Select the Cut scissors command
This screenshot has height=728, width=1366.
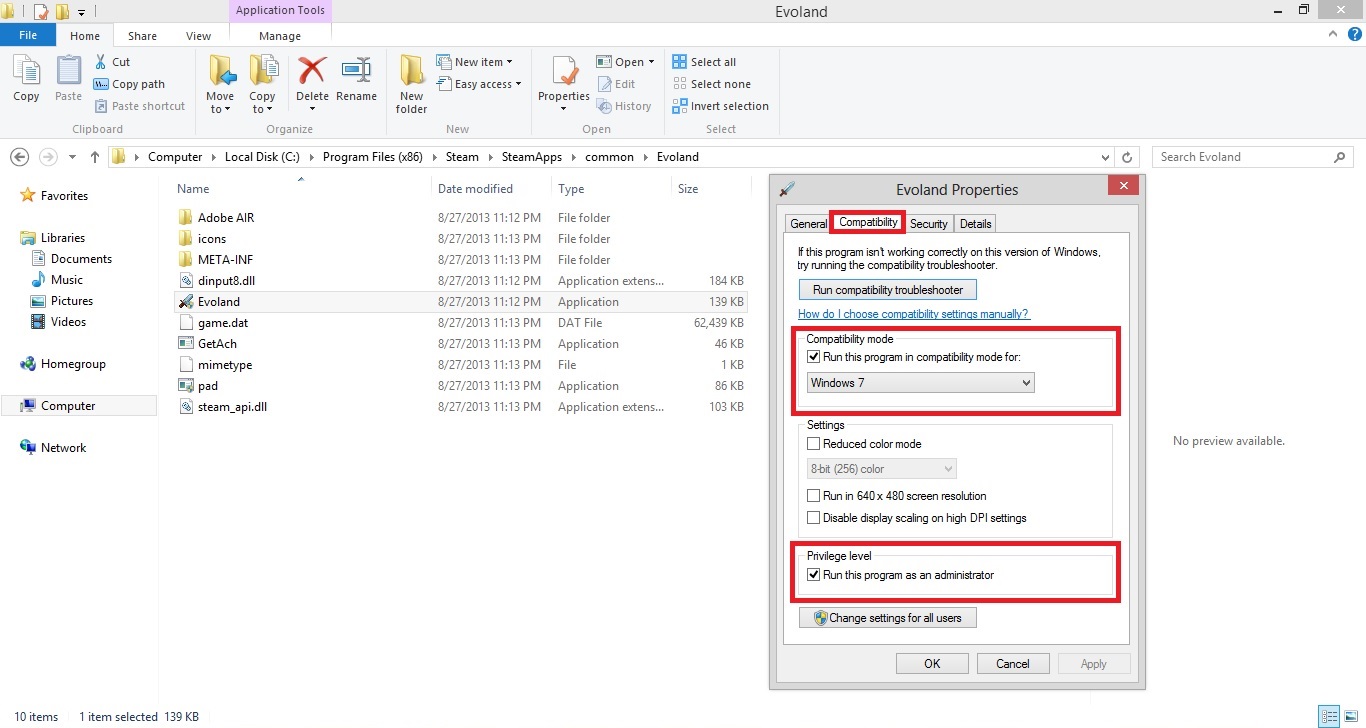(x=112, y=62)
